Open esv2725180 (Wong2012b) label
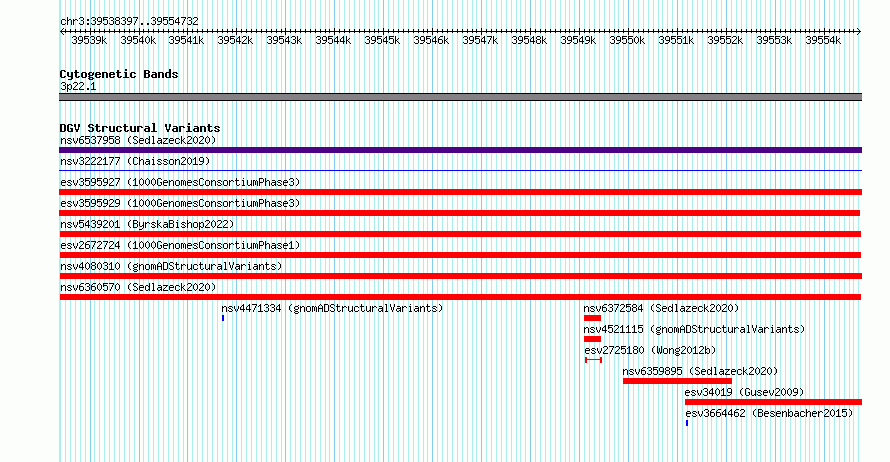 coord(650,350)
